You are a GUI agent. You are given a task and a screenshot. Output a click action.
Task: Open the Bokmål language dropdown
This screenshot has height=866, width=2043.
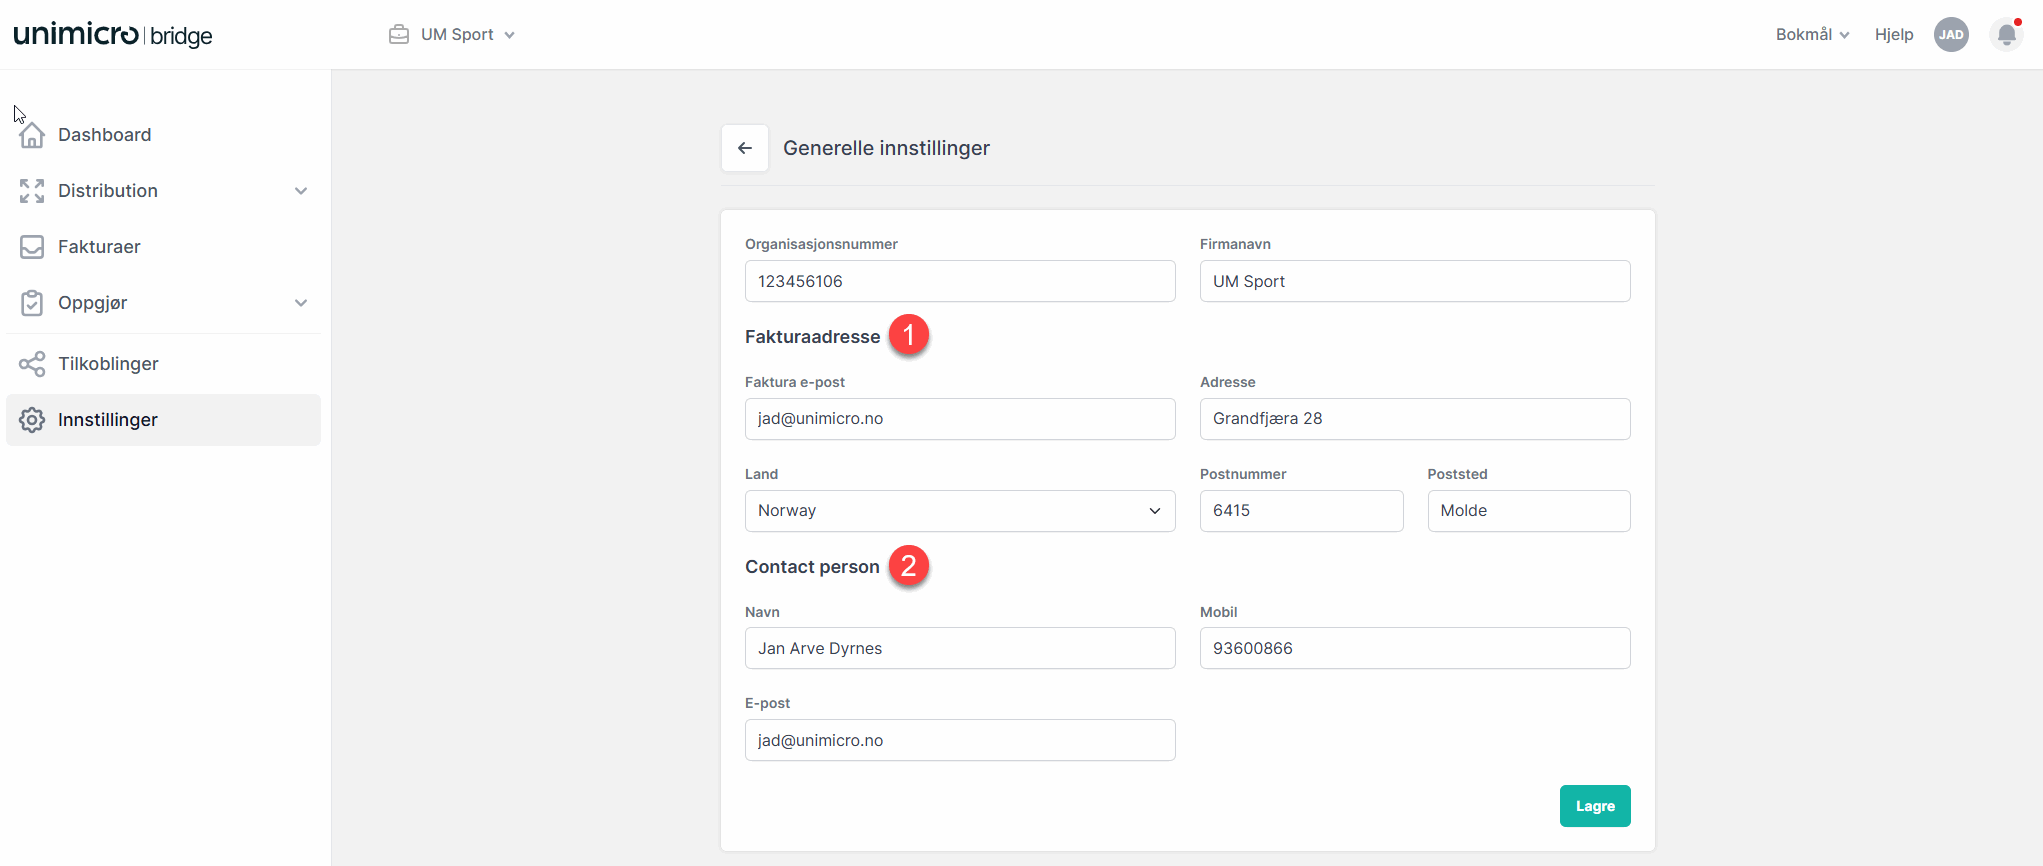pyautogui.click(x=1812, y=35)
